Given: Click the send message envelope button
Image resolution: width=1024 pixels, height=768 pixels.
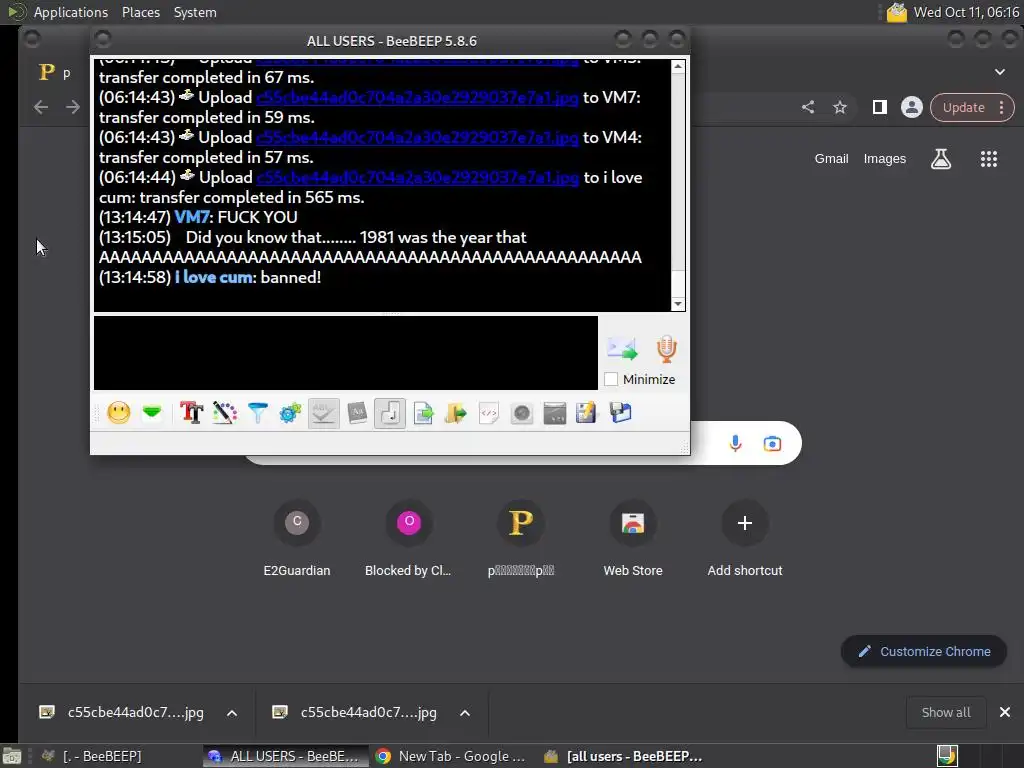Looking at the screenshot, I should click(622, 348).
